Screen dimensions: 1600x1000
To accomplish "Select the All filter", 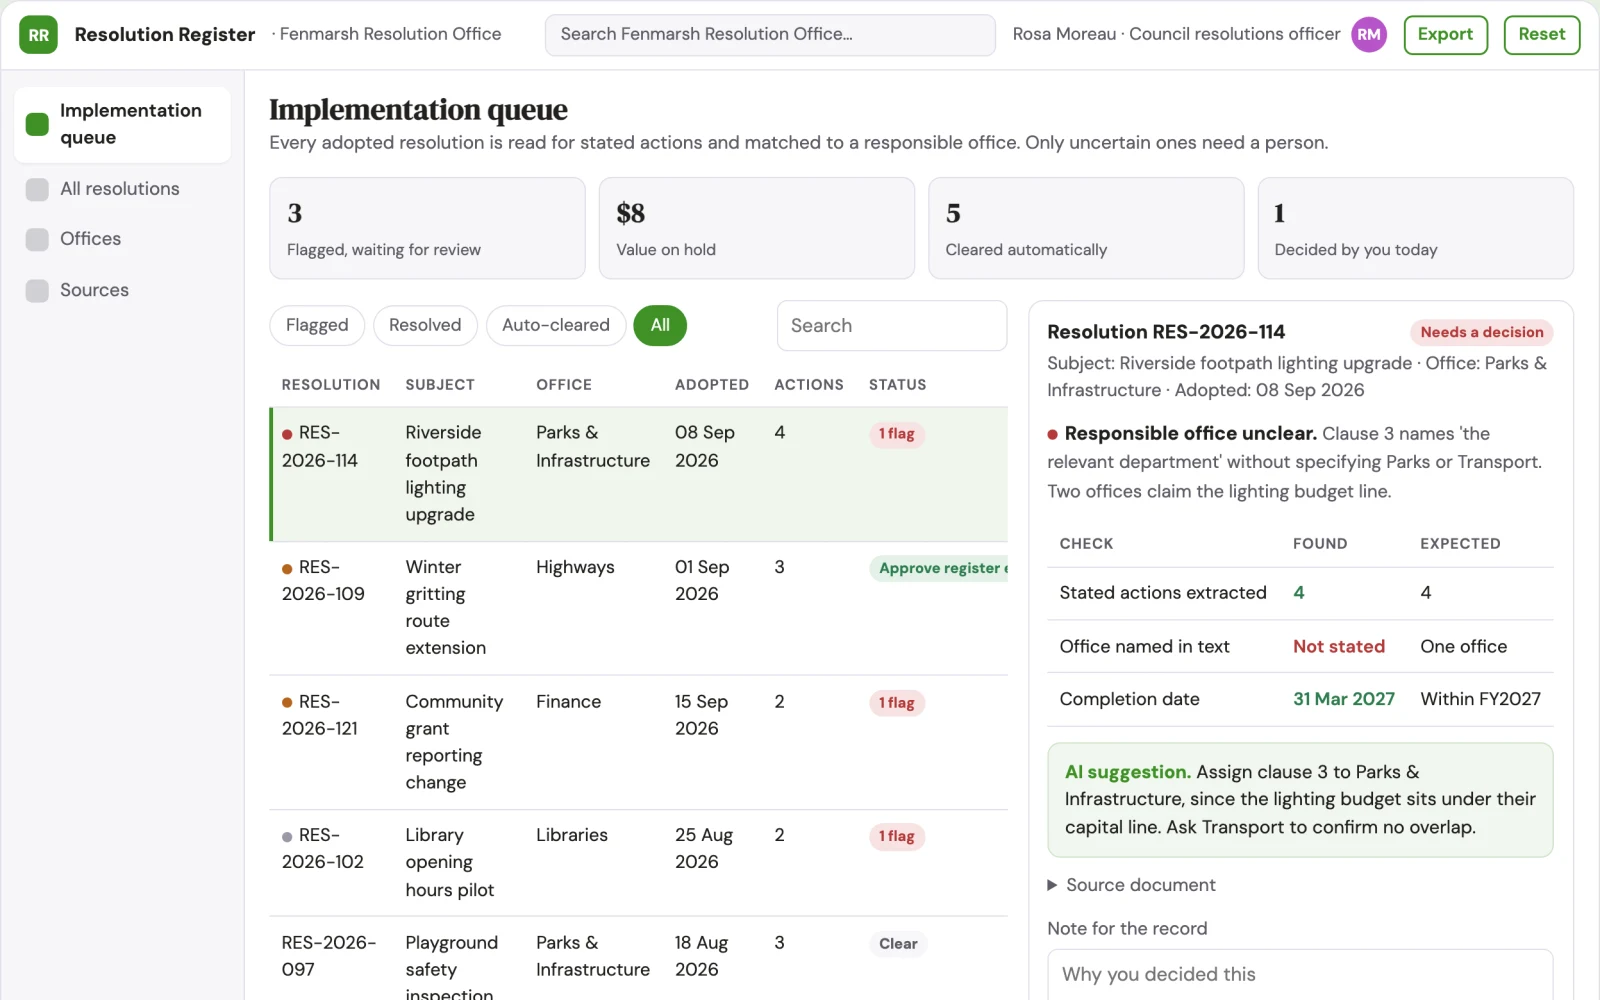I will tap(660, 325).
